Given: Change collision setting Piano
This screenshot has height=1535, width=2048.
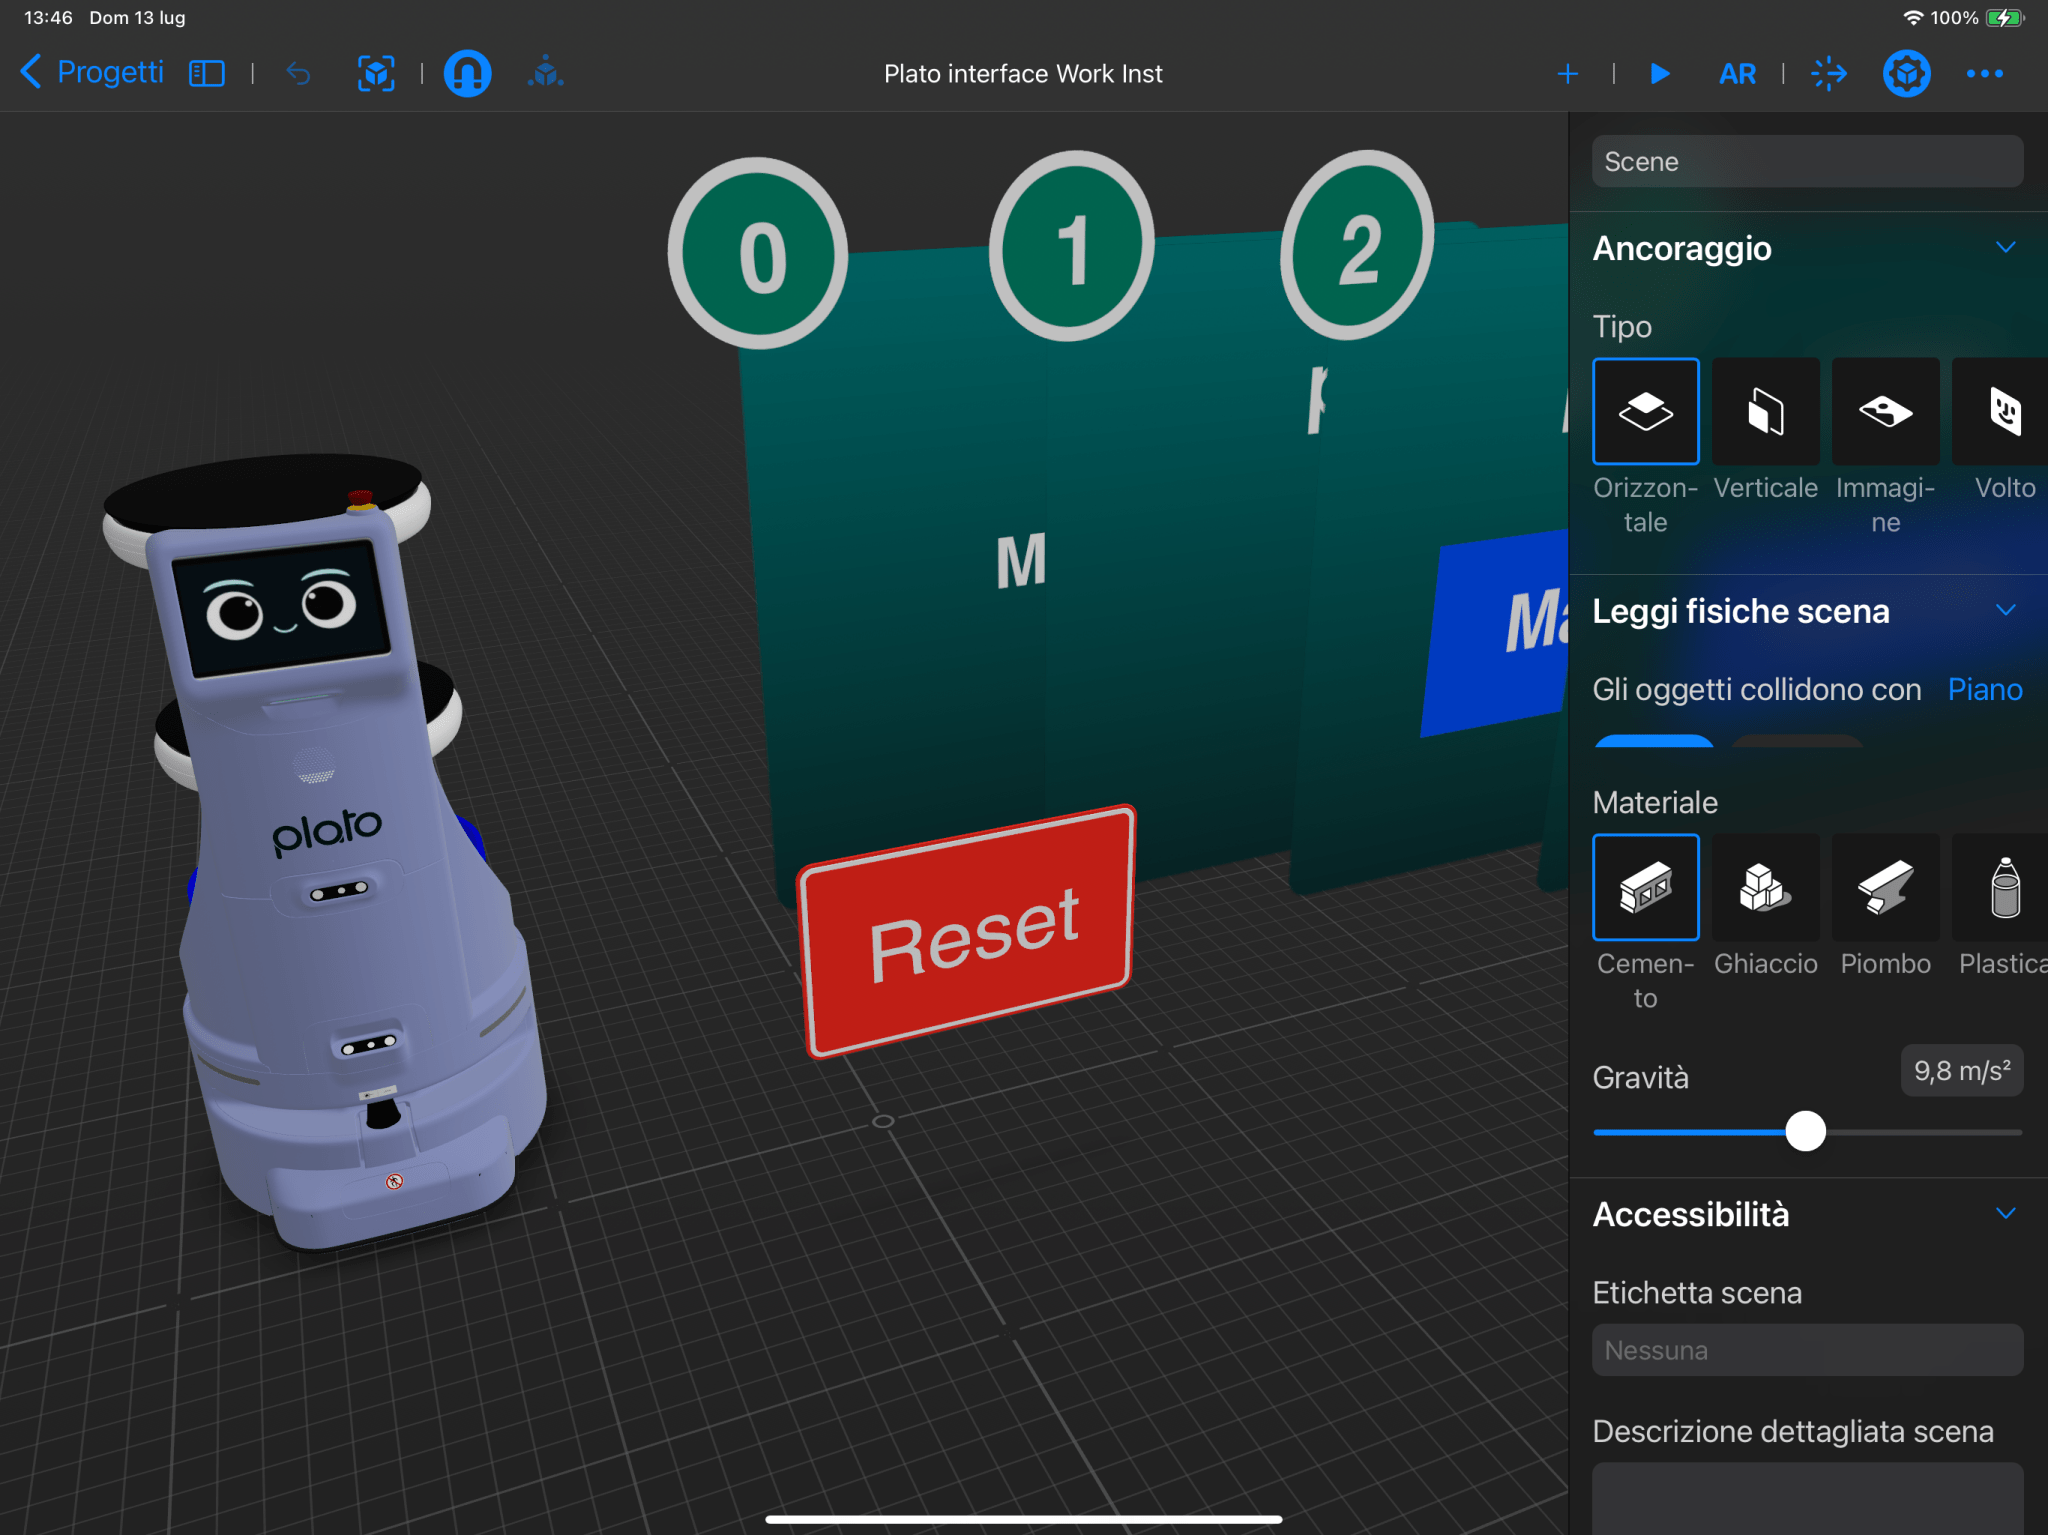Looking at the screenshot, I should (1985, 690).
